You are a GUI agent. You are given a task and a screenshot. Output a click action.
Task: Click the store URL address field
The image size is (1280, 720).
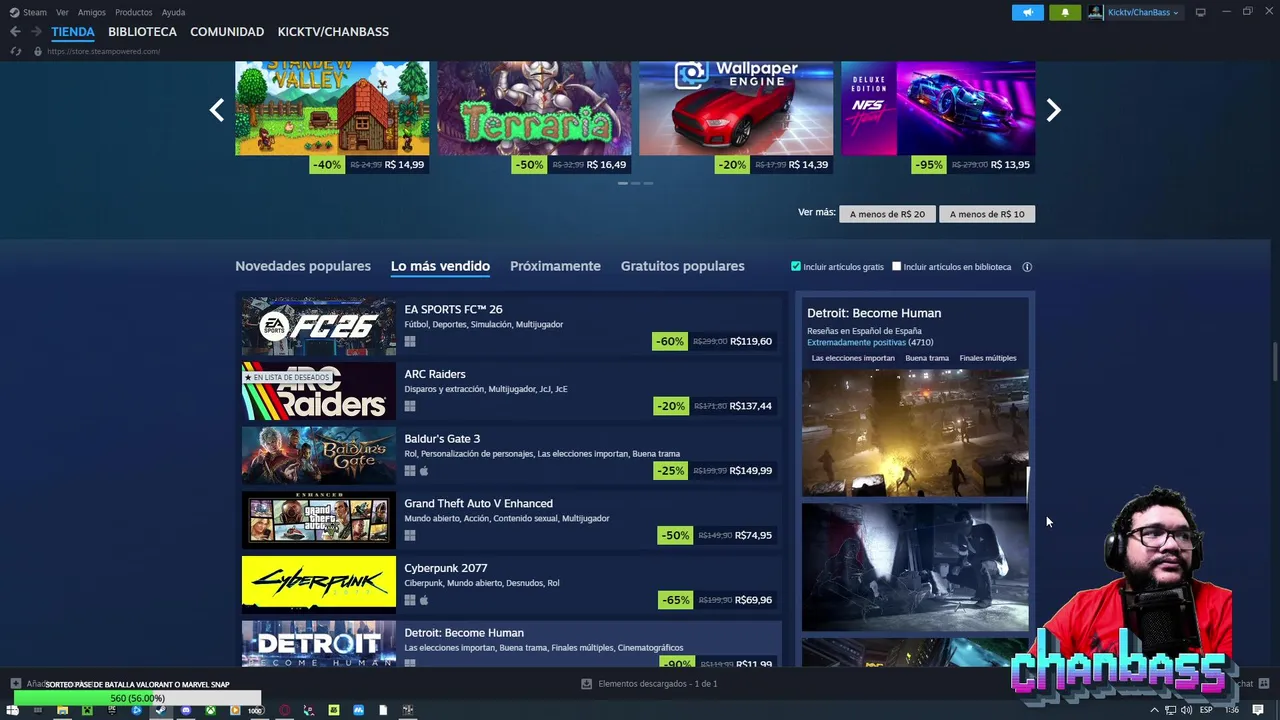[x=103, y=51]
